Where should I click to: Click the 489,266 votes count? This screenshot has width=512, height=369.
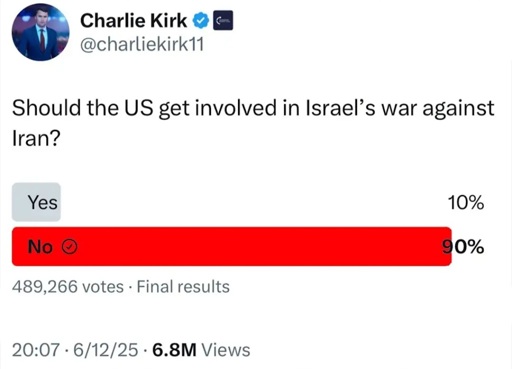tap(68, 287)
